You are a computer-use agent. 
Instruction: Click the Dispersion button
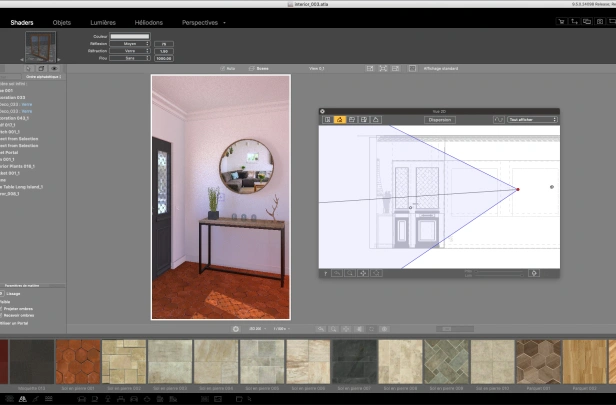click(440, 120)
